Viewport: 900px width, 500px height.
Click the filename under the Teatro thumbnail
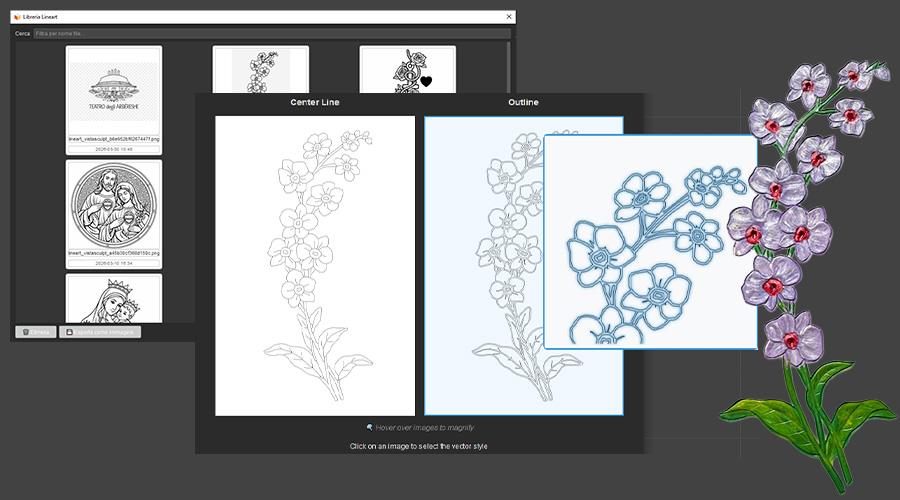(x=113, y=139)
